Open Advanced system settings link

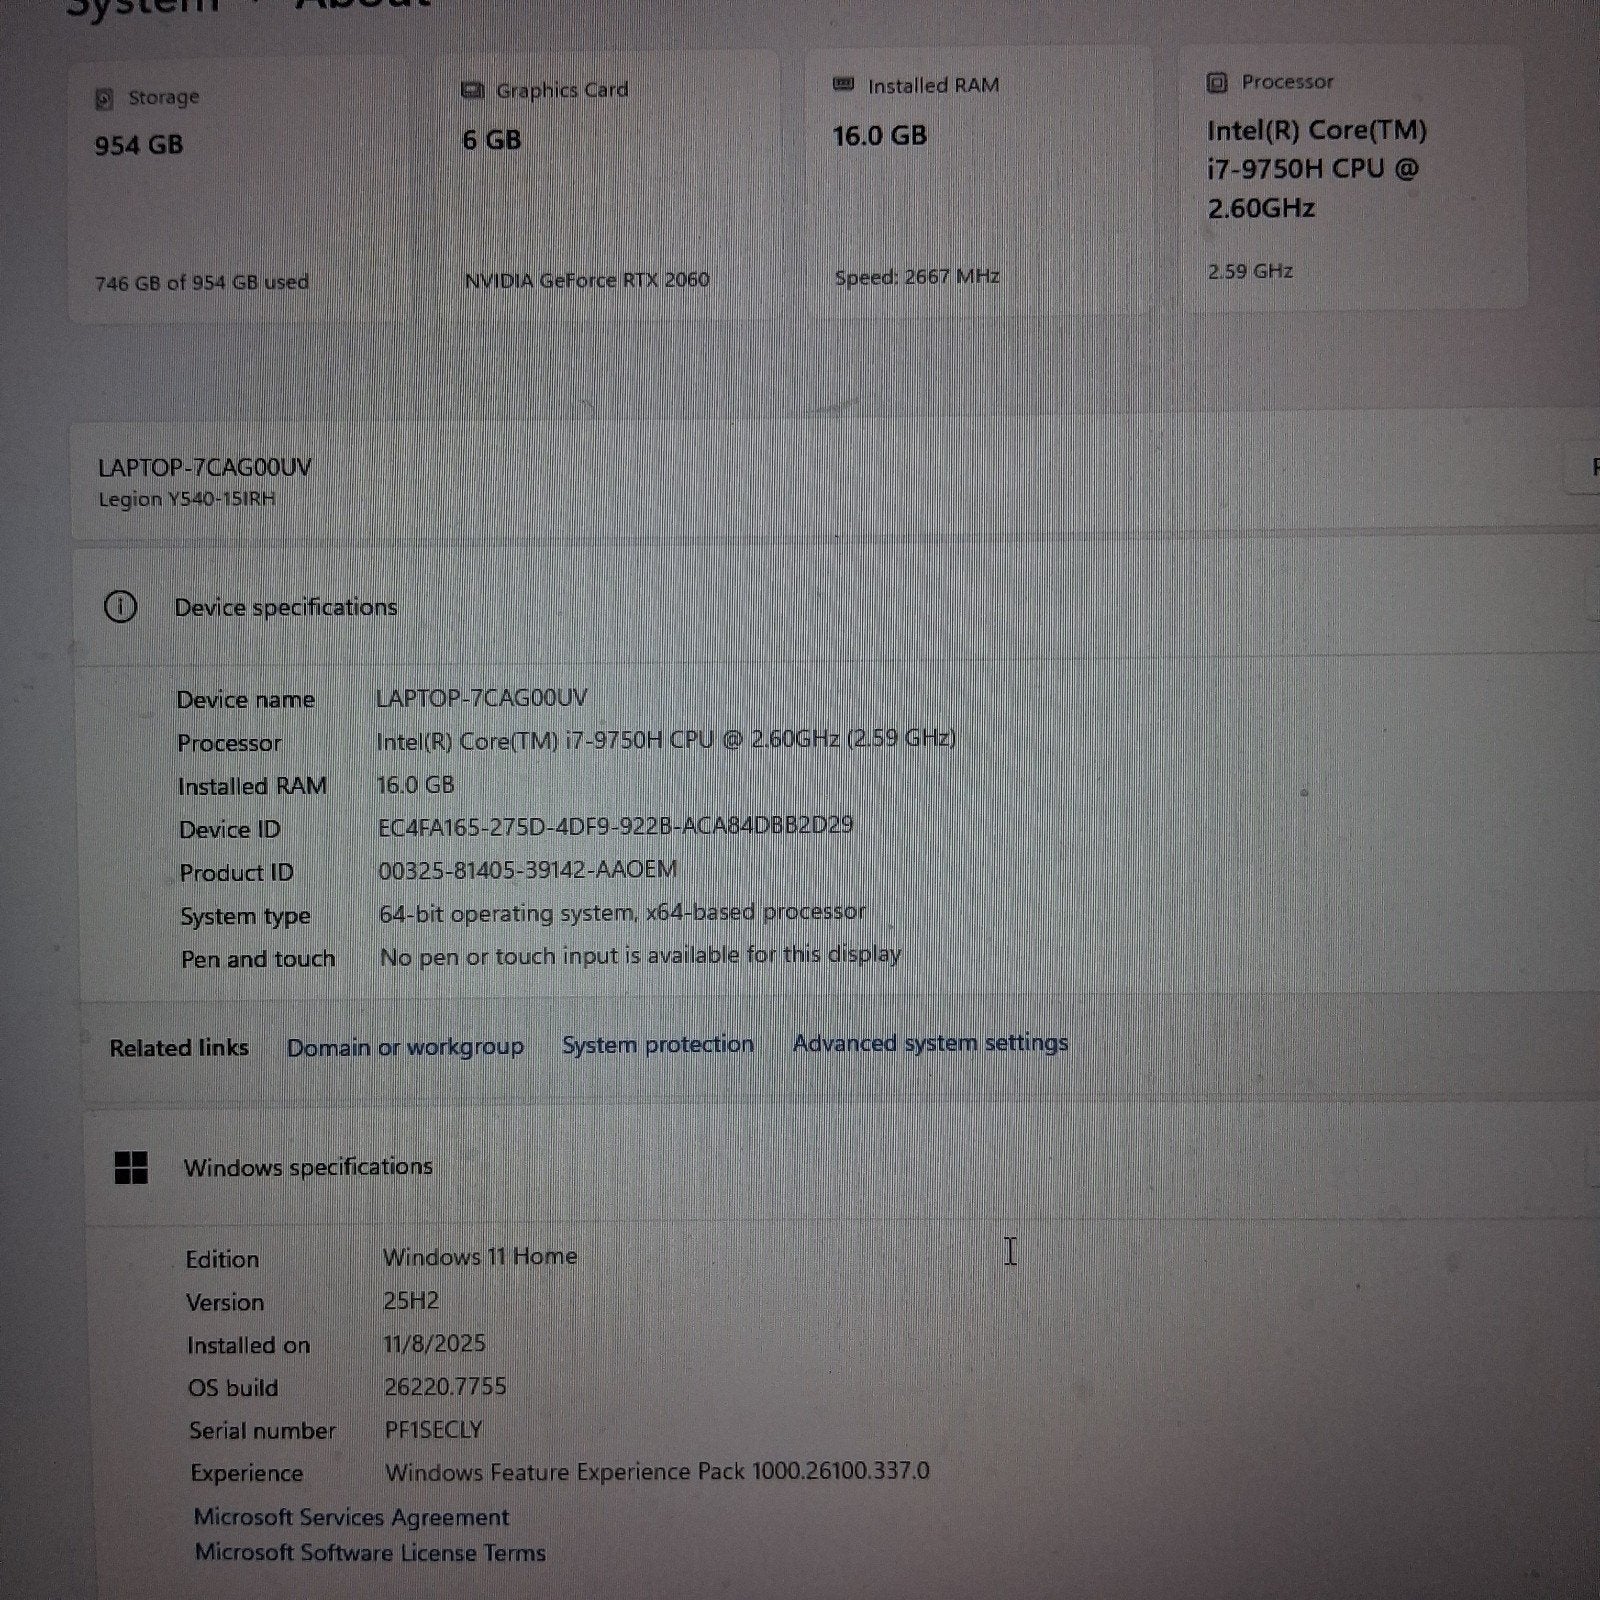[930, 1043]
